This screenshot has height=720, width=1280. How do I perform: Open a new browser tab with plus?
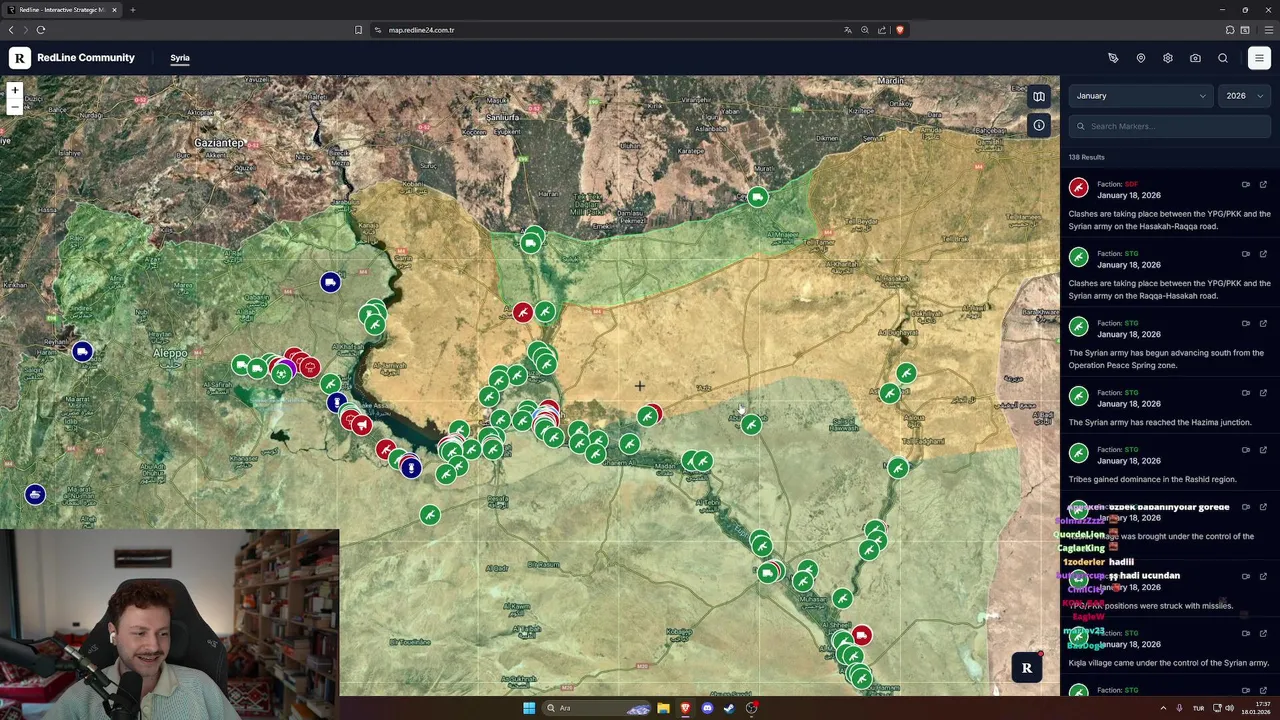click(x=132, y=10)
